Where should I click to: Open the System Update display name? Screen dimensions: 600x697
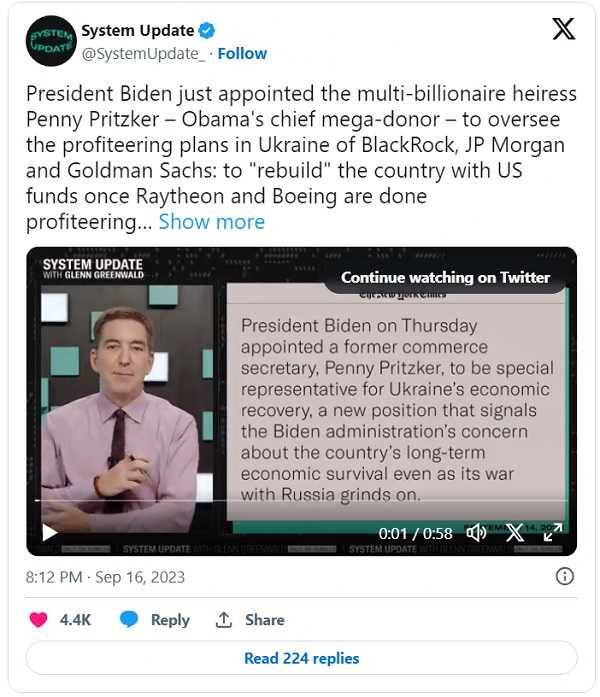coord(137,31)
